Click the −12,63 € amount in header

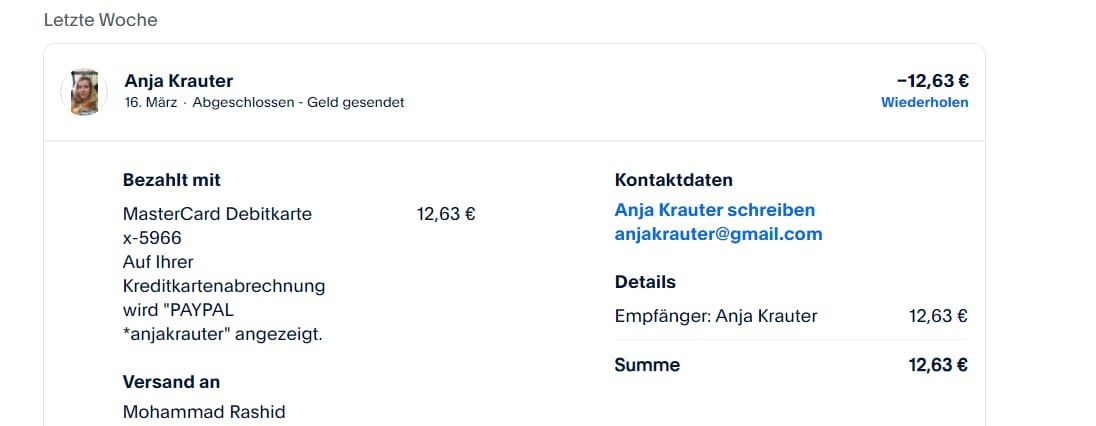pyautogui.click(x=932, y=81)
